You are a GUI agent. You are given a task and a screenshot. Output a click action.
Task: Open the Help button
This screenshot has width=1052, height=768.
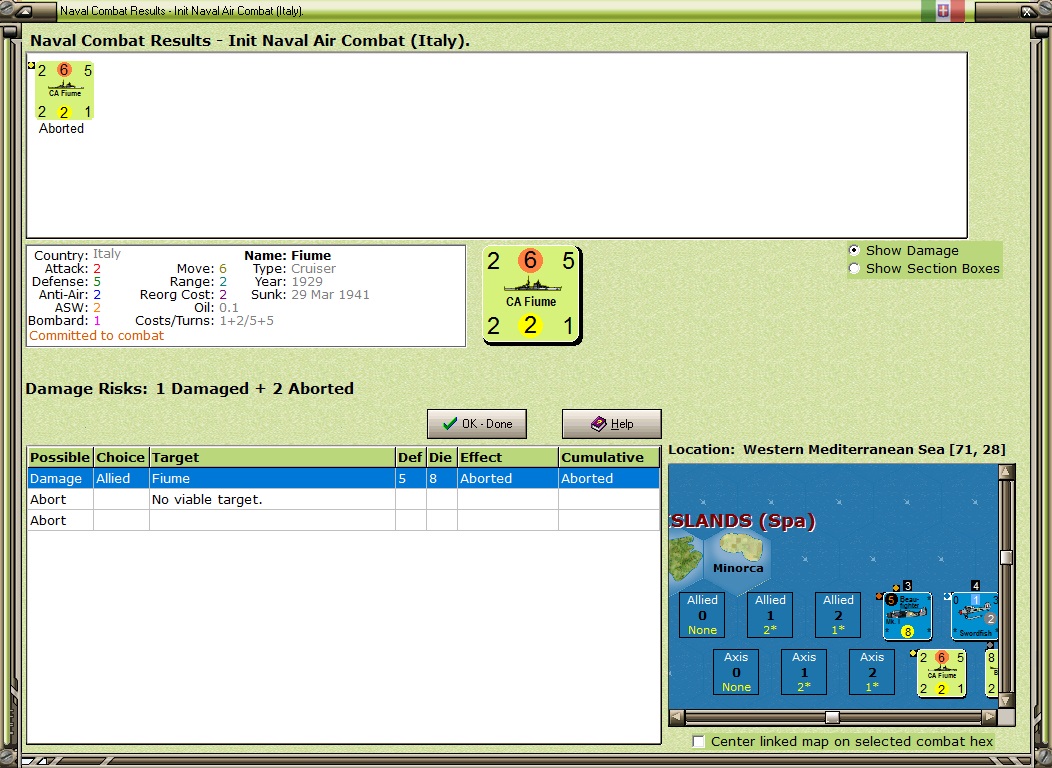(612, 424)
